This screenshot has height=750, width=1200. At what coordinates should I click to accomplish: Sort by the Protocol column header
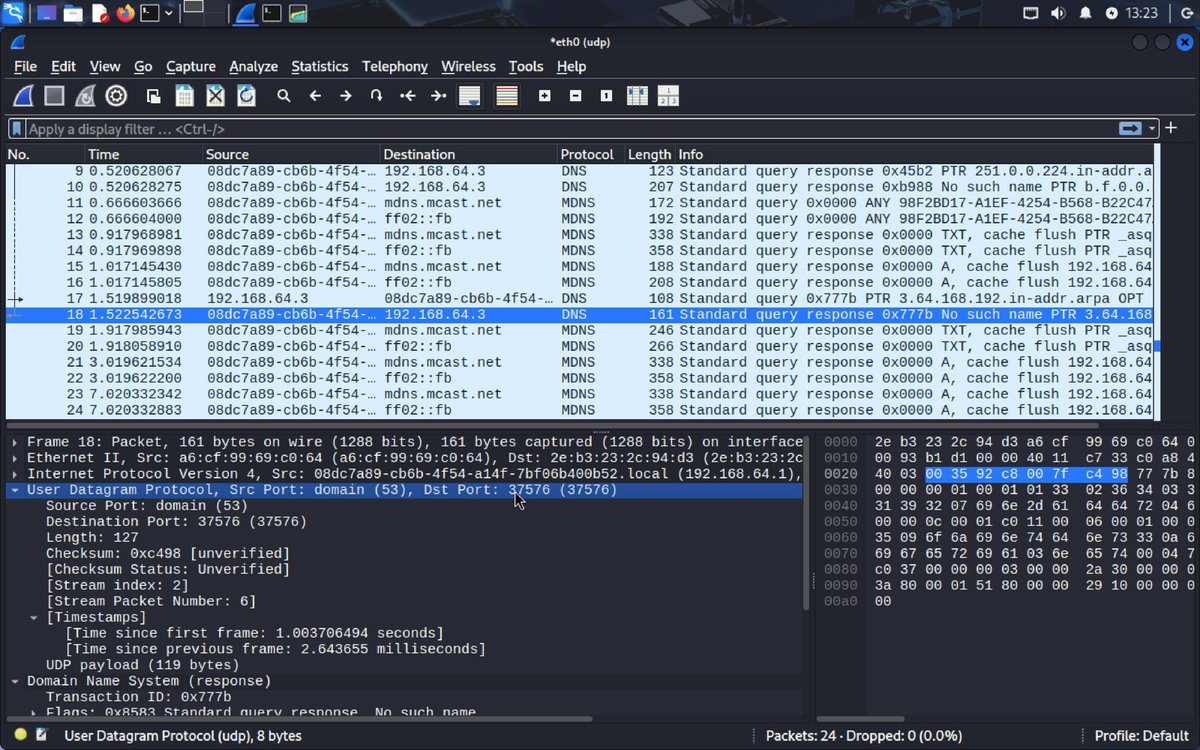(590, 154)
